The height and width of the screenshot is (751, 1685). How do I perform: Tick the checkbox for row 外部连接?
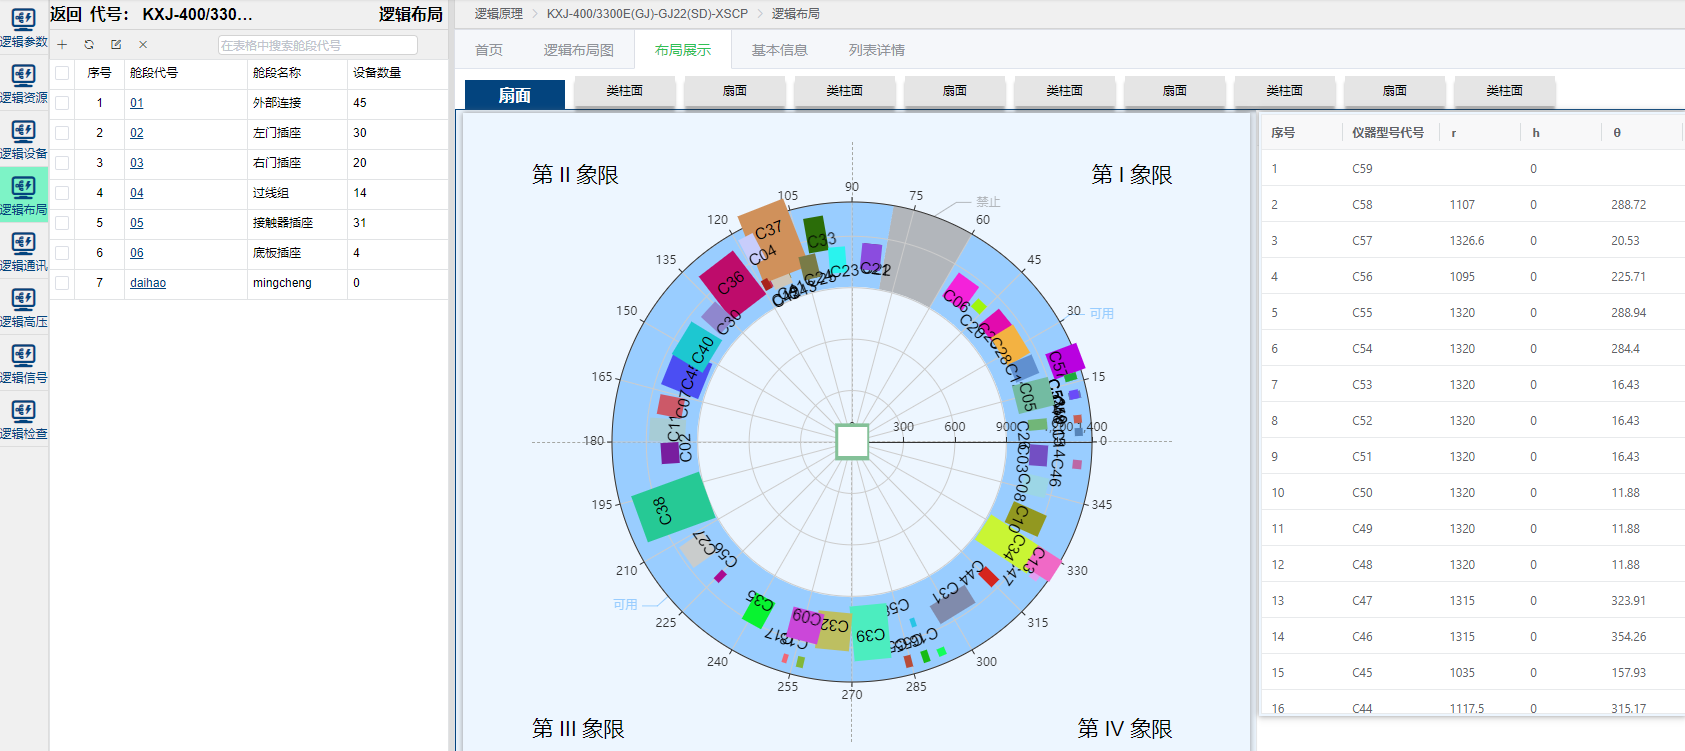tap(62, 103)
